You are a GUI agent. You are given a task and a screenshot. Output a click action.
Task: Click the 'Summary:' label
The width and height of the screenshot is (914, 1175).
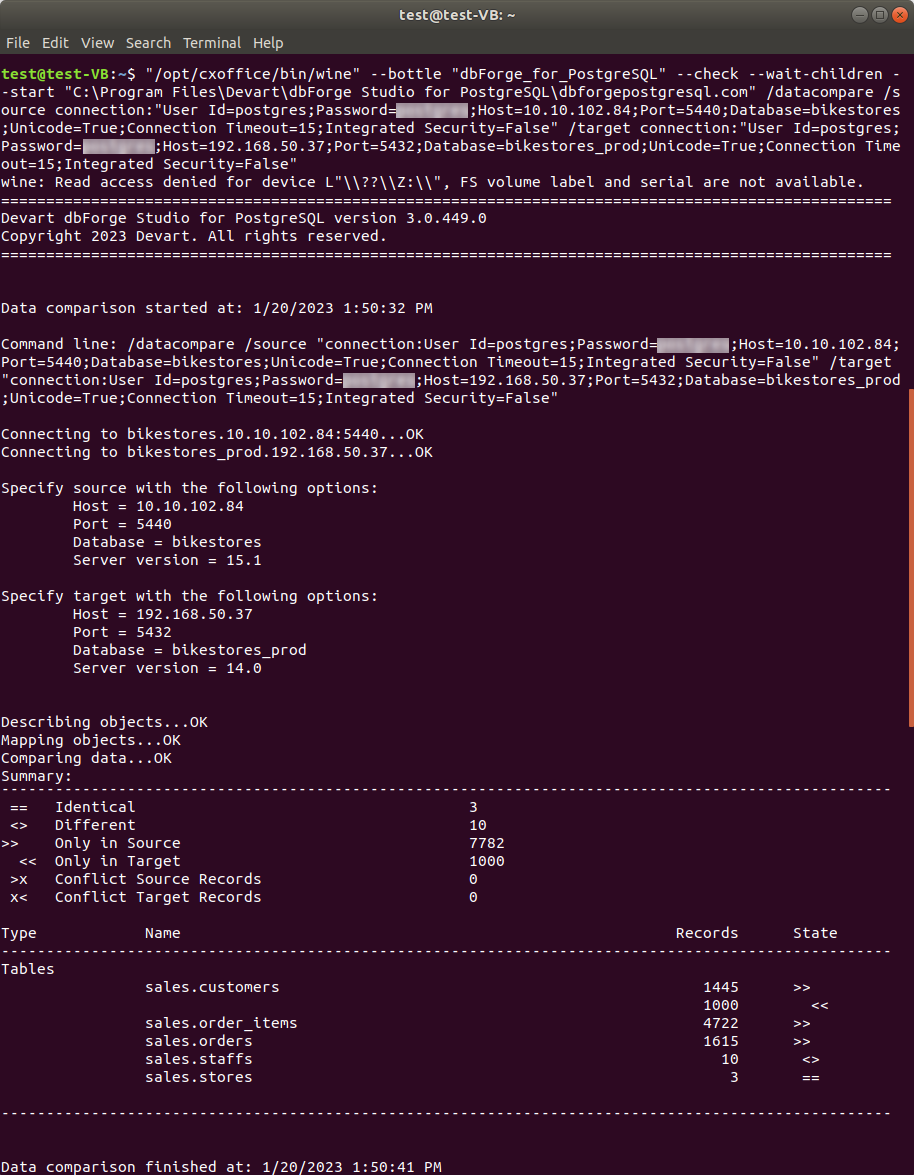(37, 776)
